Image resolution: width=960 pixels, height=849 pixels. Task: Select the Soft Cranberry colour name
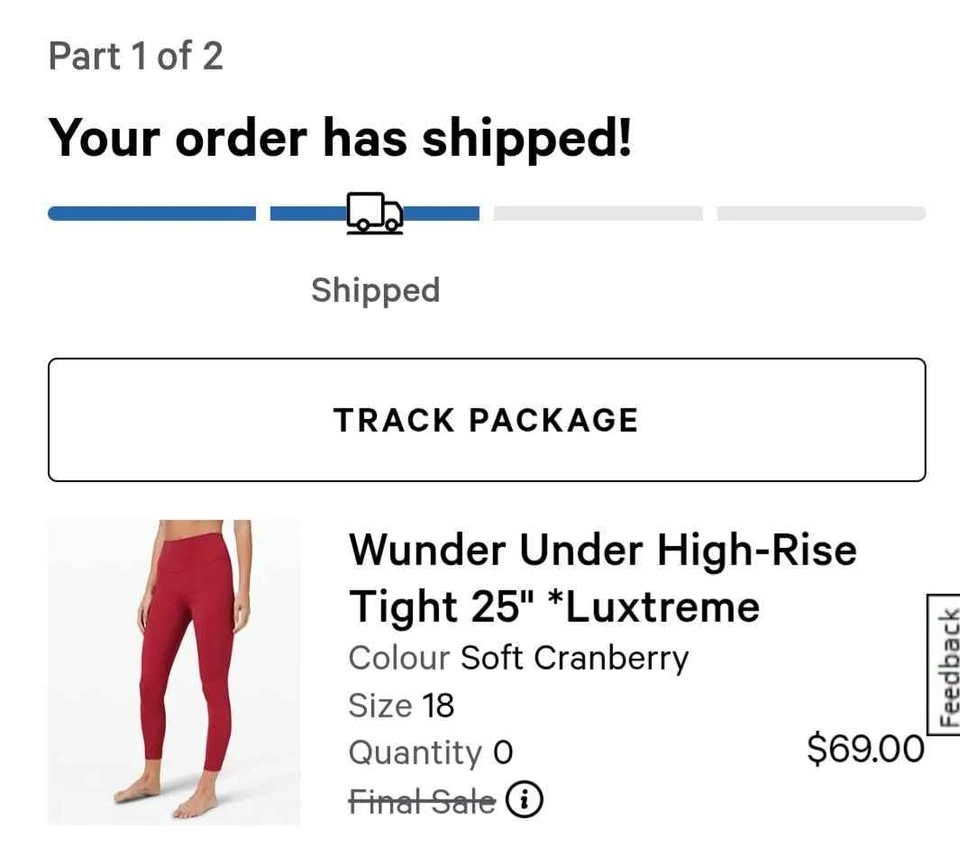[574, 658]
